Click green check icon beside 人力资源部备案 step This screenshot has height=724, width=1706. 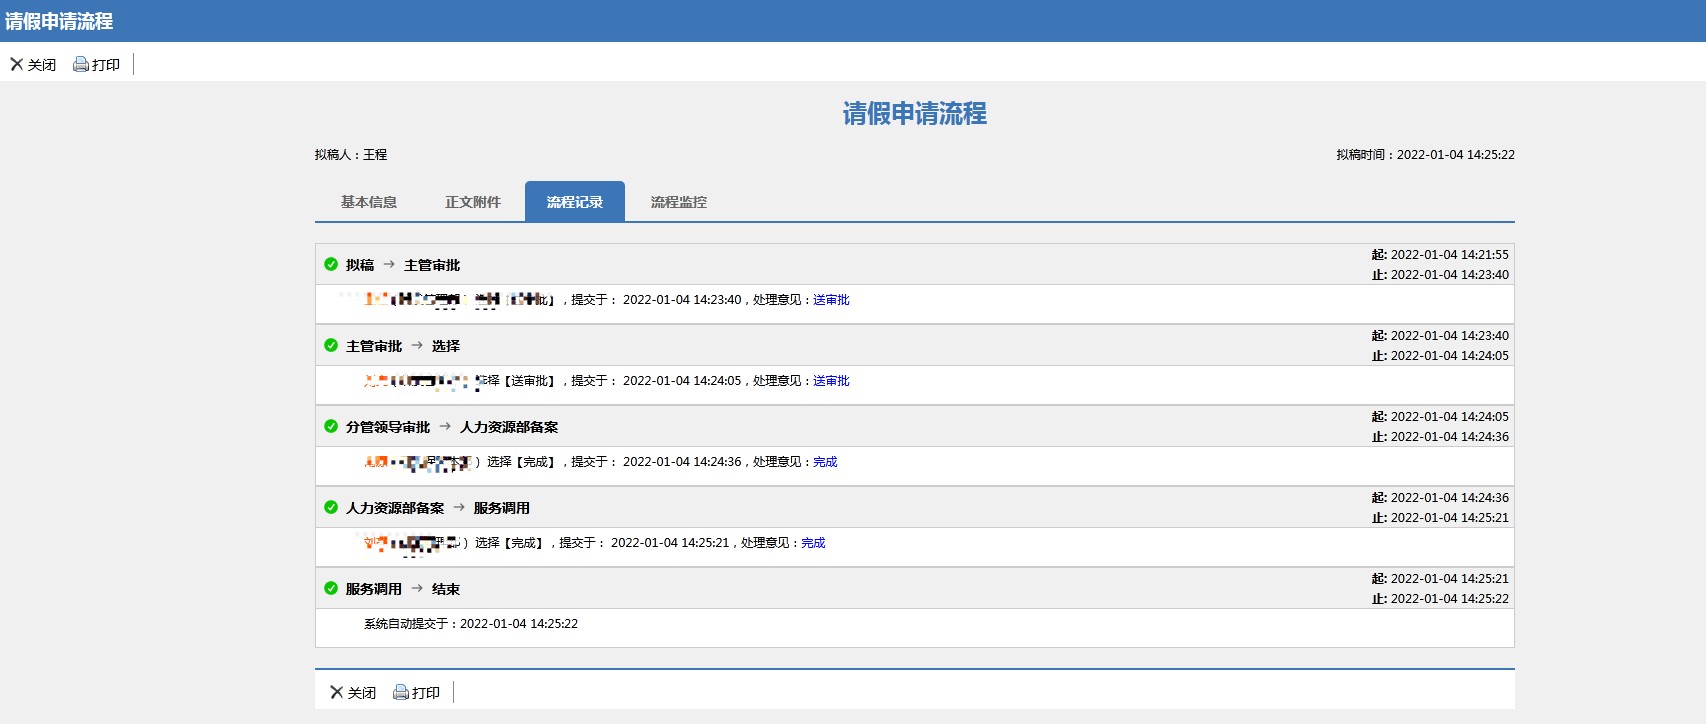pyautogui.click(x=331, y=508)
